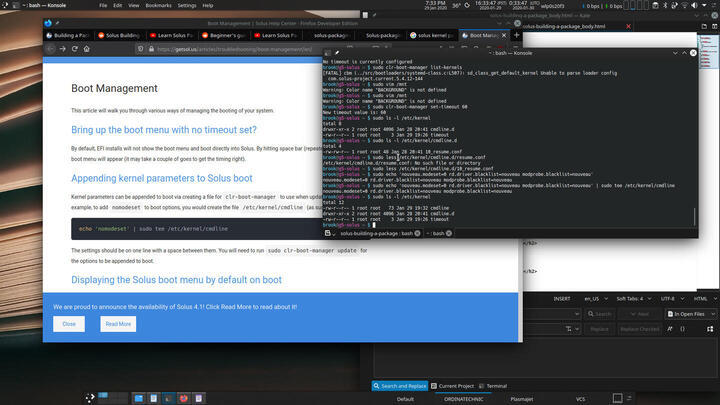The height and width of the screenshot is (405, 720).
Task: Switch to the Building a Package tab
Action: [68, 35]
